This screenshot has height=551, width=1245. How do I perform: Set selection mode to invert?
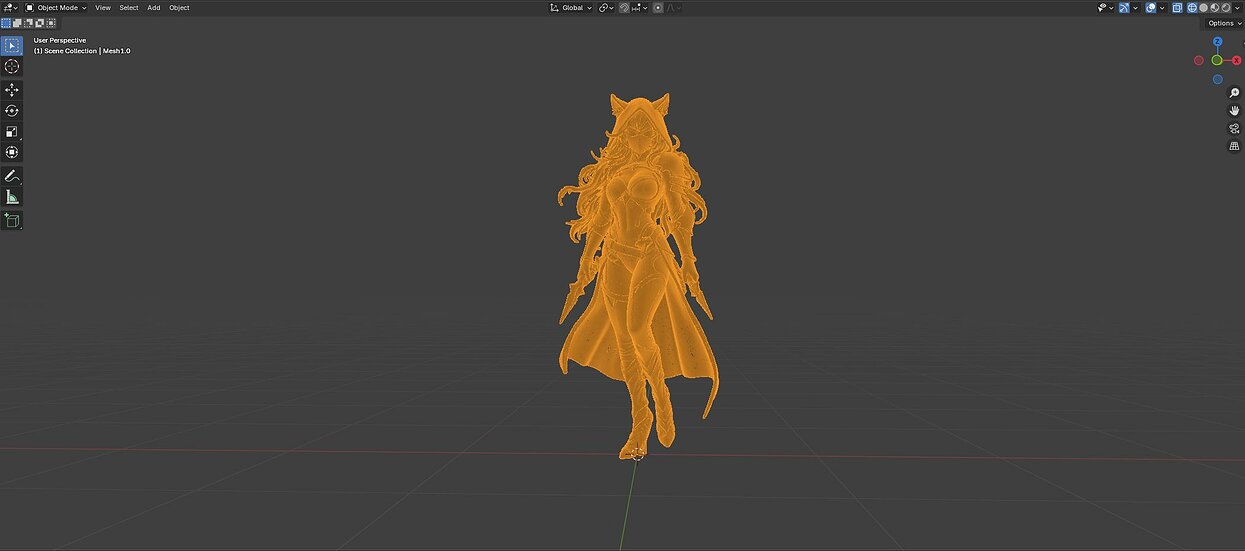point(39,23)
